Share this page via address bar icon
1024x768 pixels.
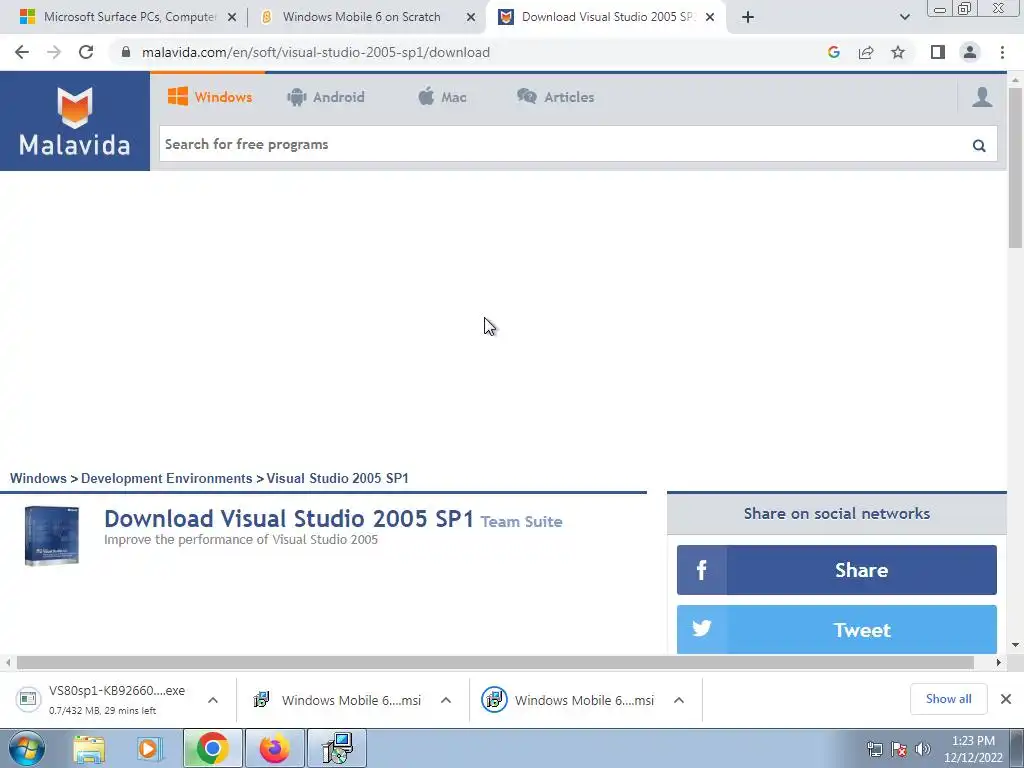tap(866, 52)
